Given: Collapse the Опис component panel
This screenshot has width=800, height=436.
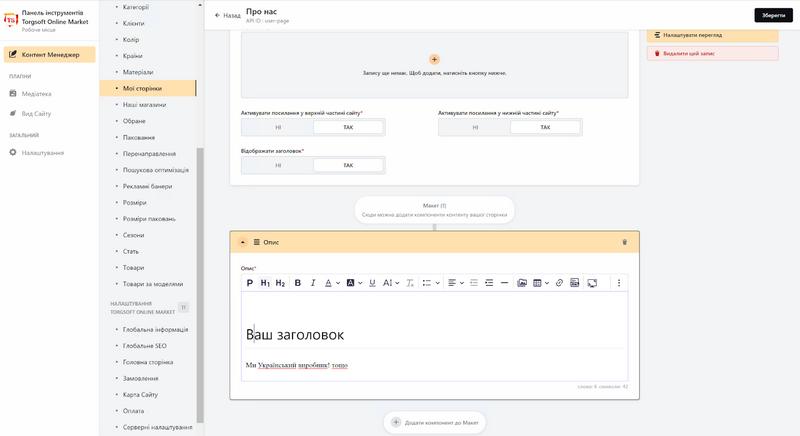Looking at the screenshot, I should point(243,242).
